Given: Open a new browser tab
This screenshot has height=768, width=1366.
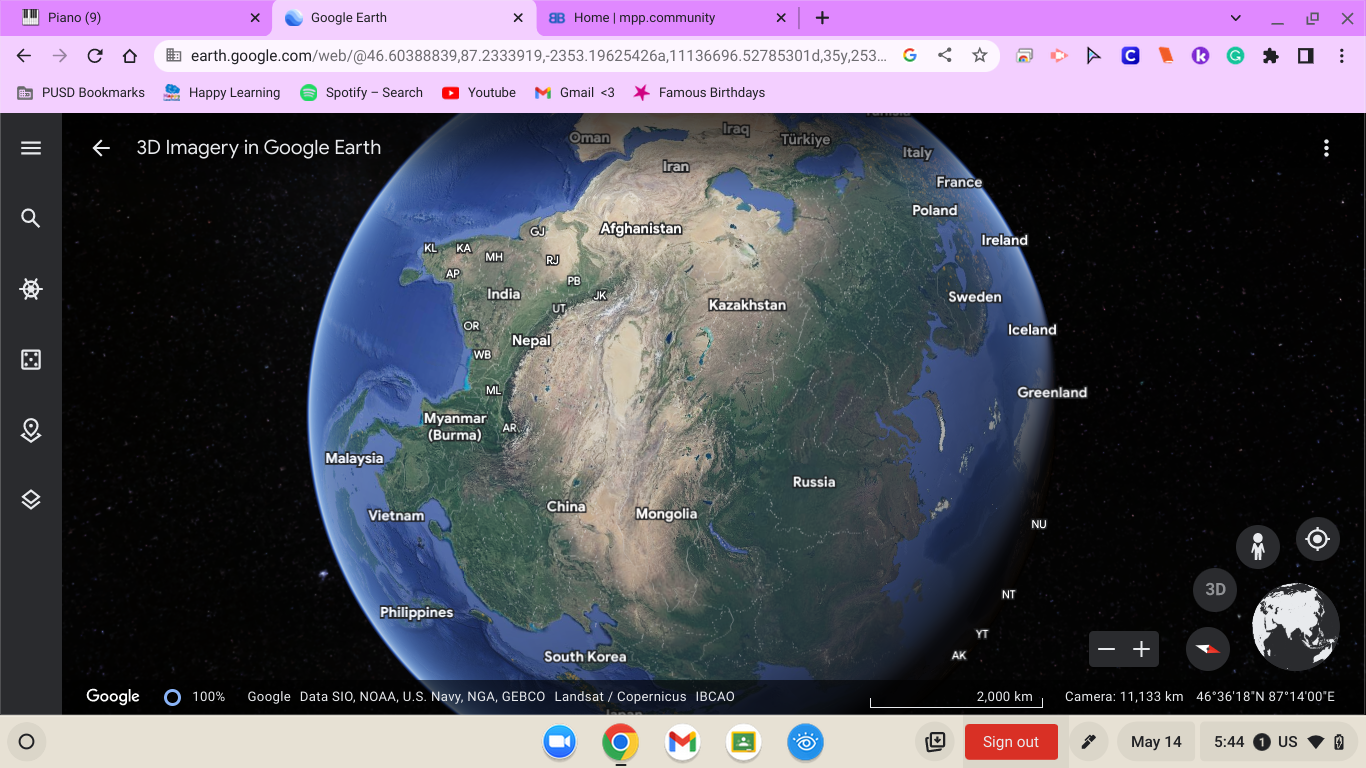Looking at the screenshot, I should point(822,18).
